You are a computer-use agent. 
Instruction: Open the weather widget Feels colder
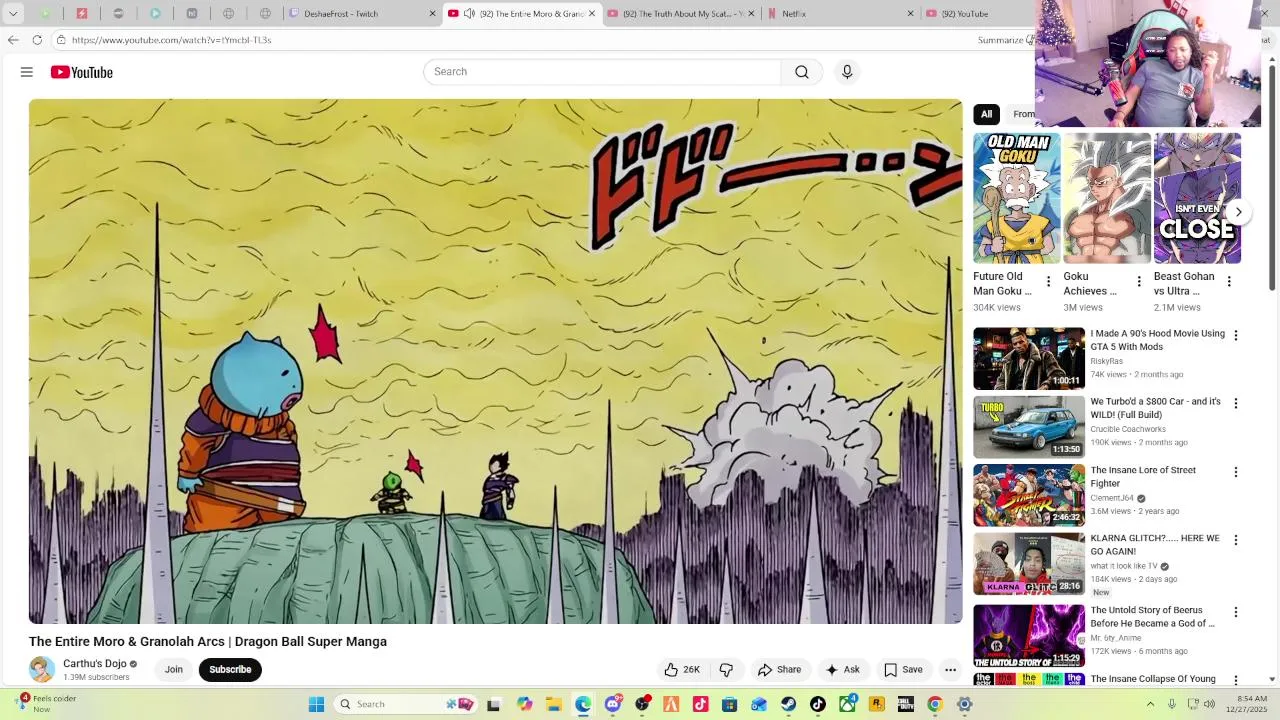[x=45, y=704]
